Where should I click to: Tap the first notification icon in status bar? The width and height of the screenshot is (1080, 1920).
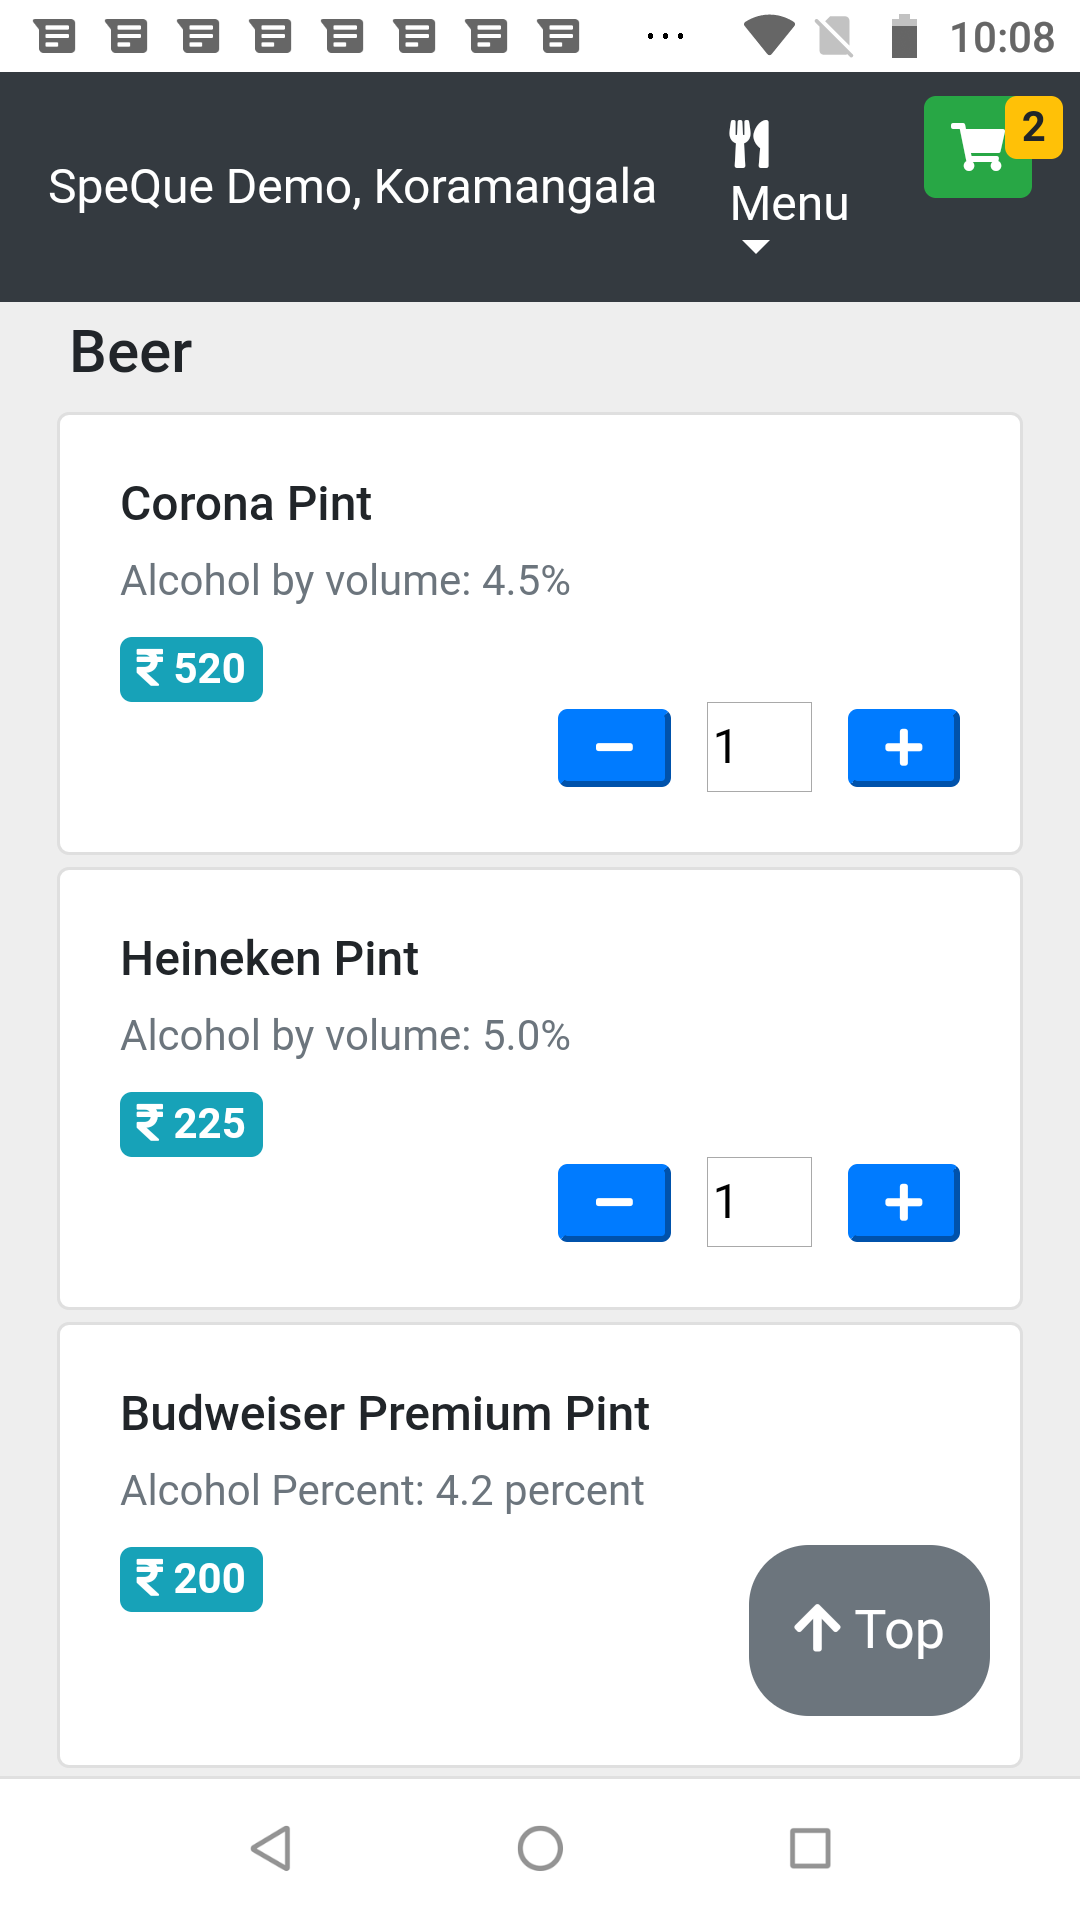[56, 37]
